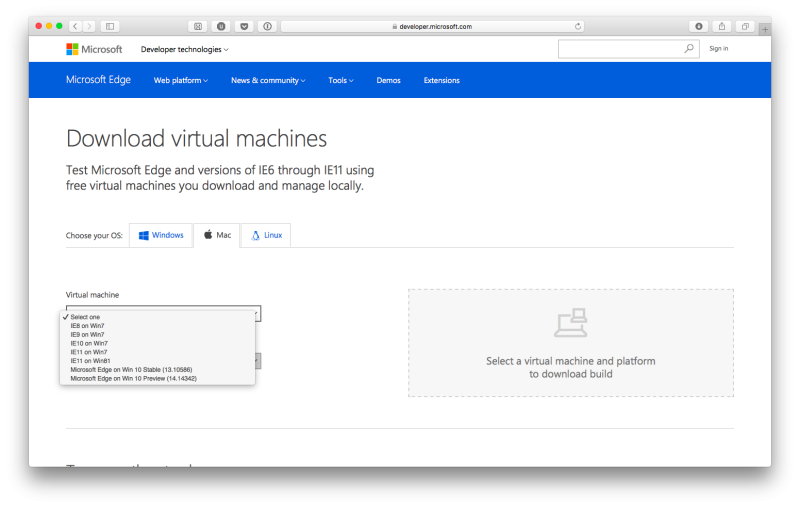Open the Safari downloads icon

pos(697,26)
